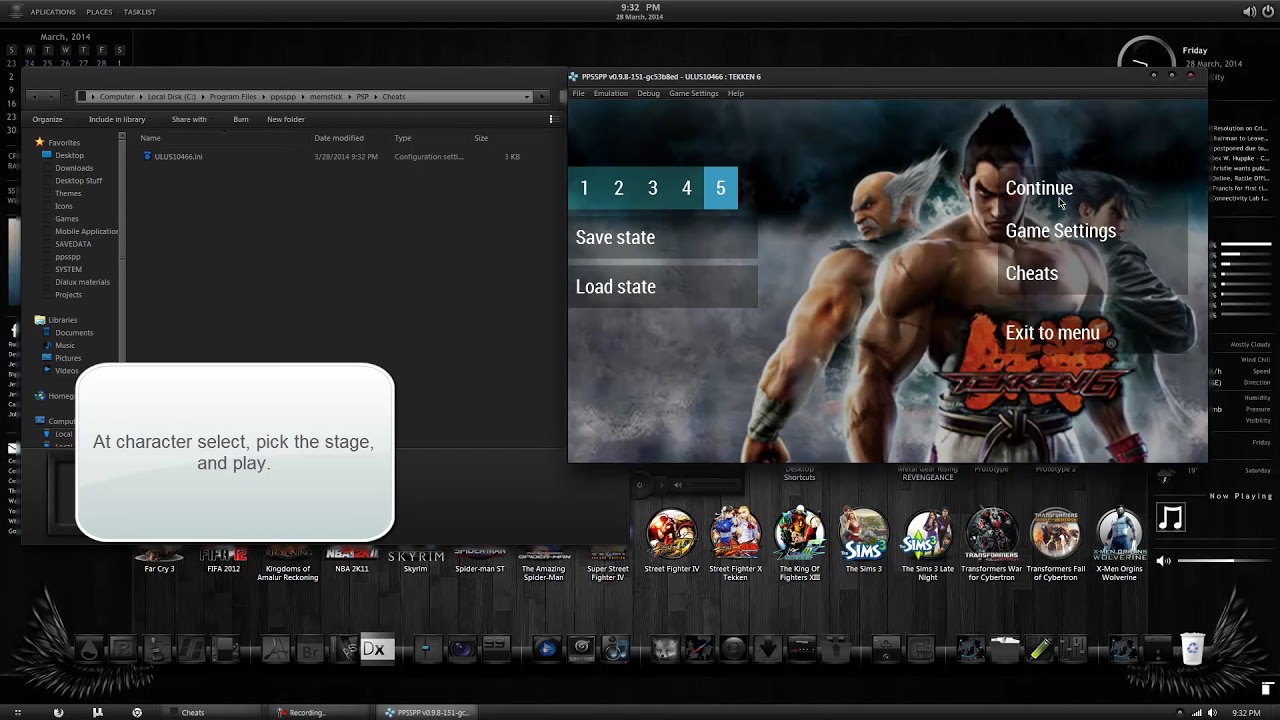Select save state slot 2
Image resolution: width=1280 pixels, height=720 pixels.
pyautogui.click(x=619, y=188)
